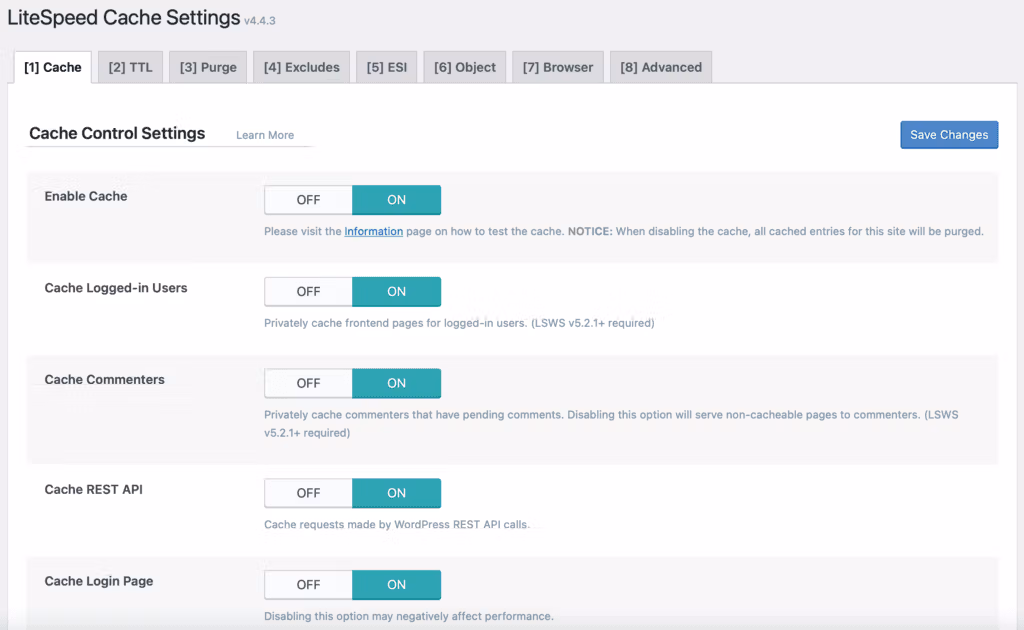Turn Cache Commenters OFF

[308, 383]
